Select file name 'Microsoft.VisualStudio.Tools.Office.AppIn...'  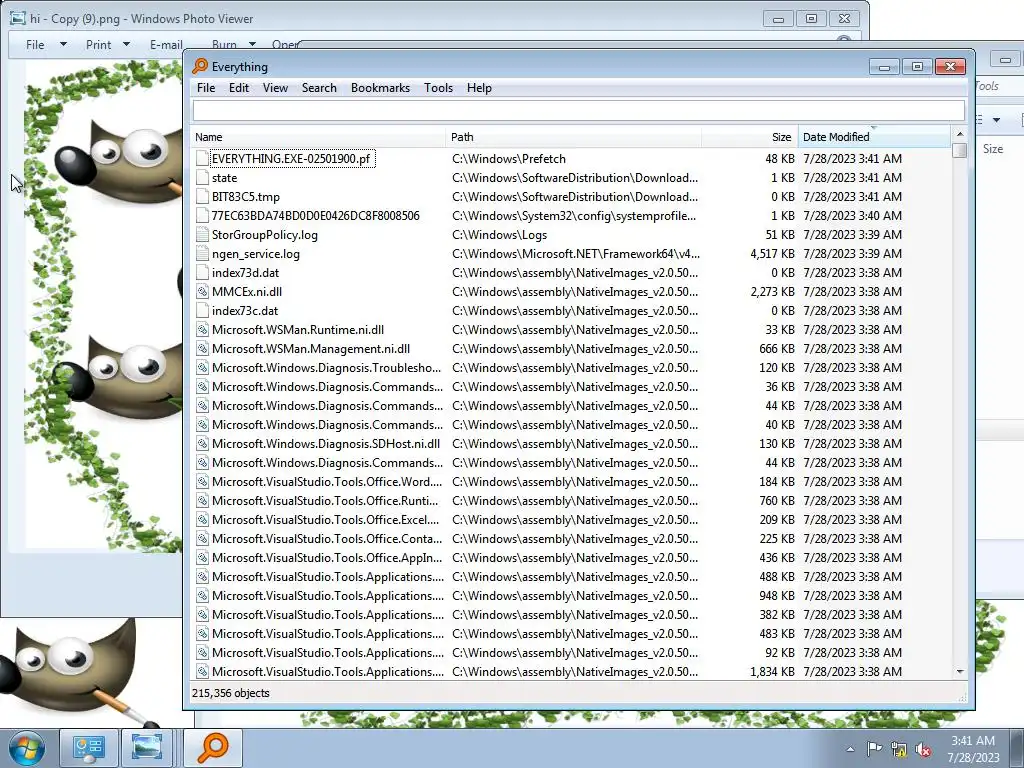[x=327, y=558]
